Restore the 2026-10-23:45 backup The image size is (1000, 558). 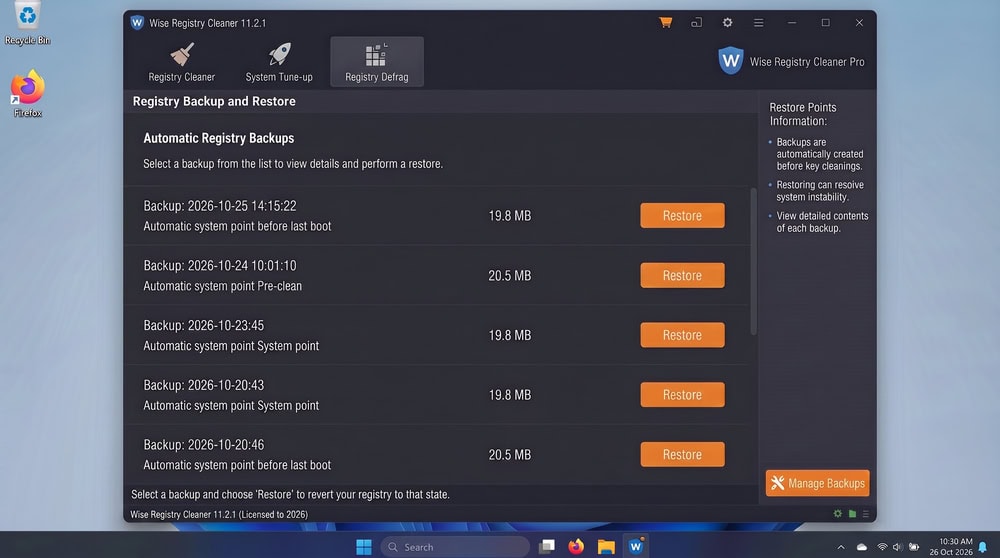682,335
